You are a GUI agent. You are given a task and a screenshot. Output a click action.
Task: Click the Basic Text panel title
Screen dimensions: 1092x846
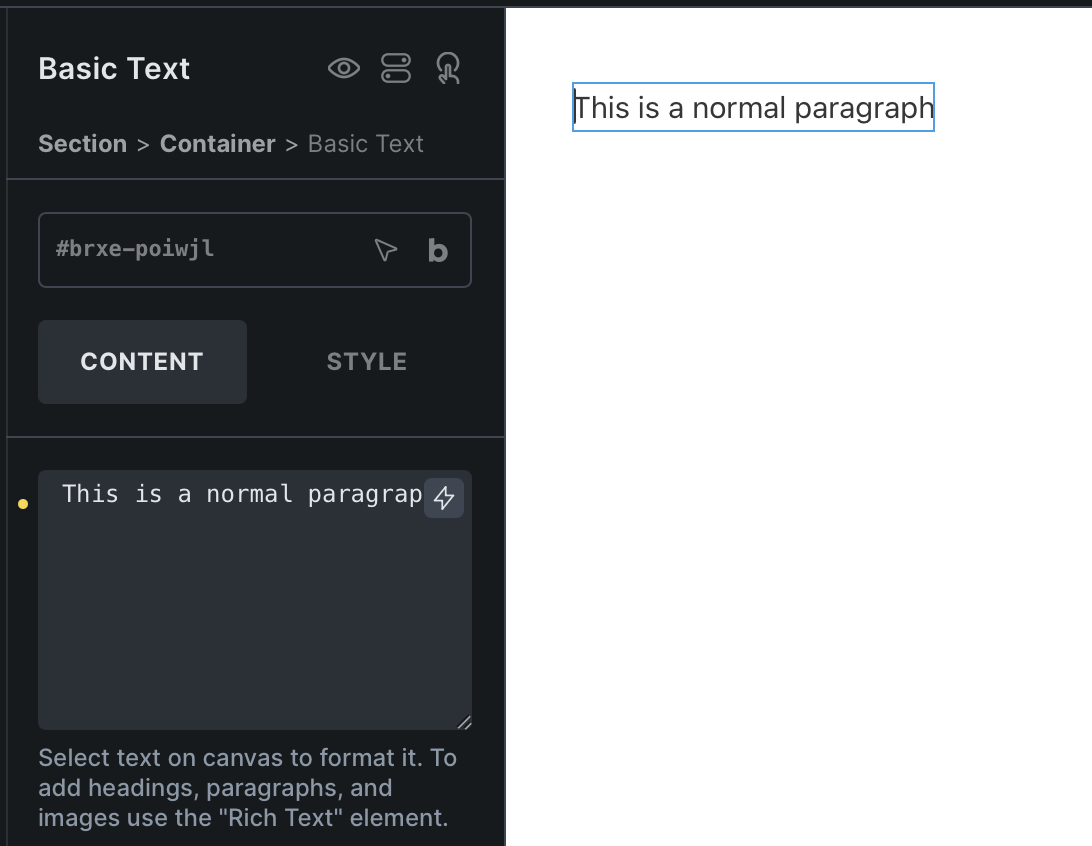click(x=114, y=69)
